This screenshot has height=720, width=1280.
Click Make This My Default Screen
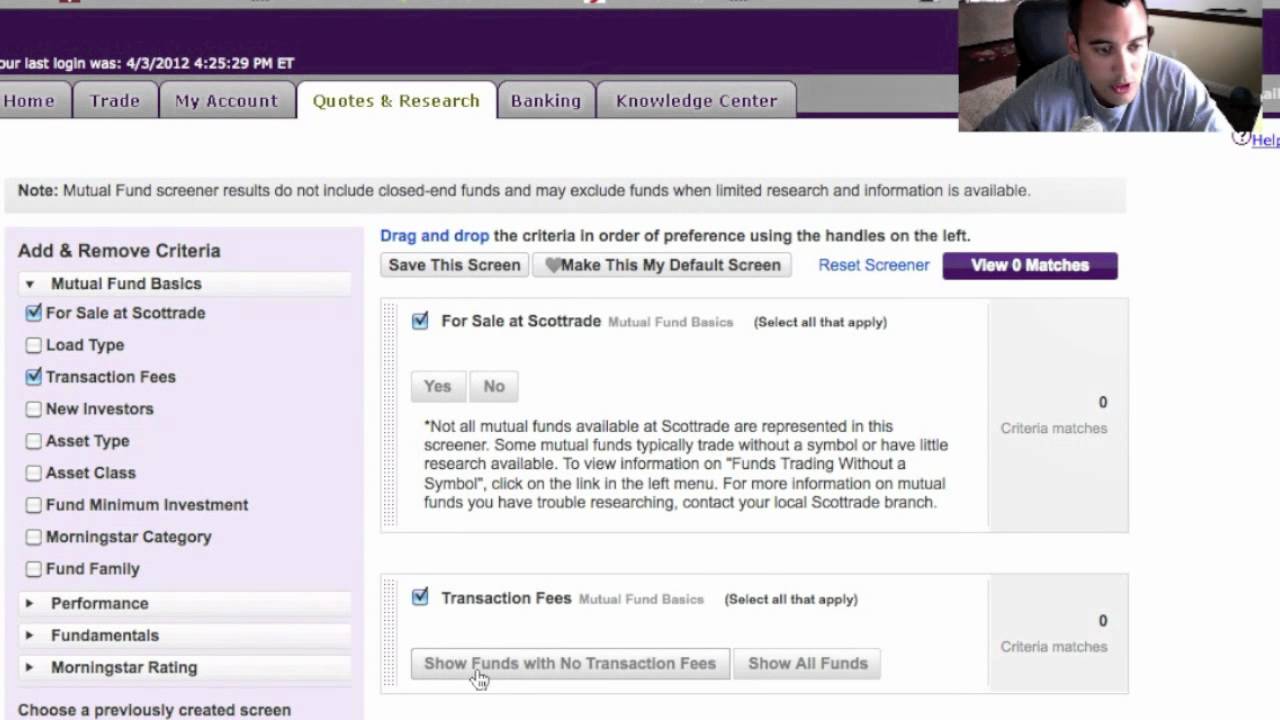tap(662, 265)
